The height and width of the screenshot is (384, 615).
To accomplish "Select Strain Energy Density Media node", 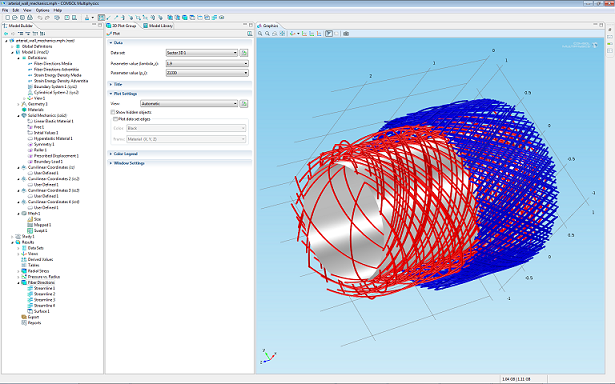I will (x=58, y=75).
